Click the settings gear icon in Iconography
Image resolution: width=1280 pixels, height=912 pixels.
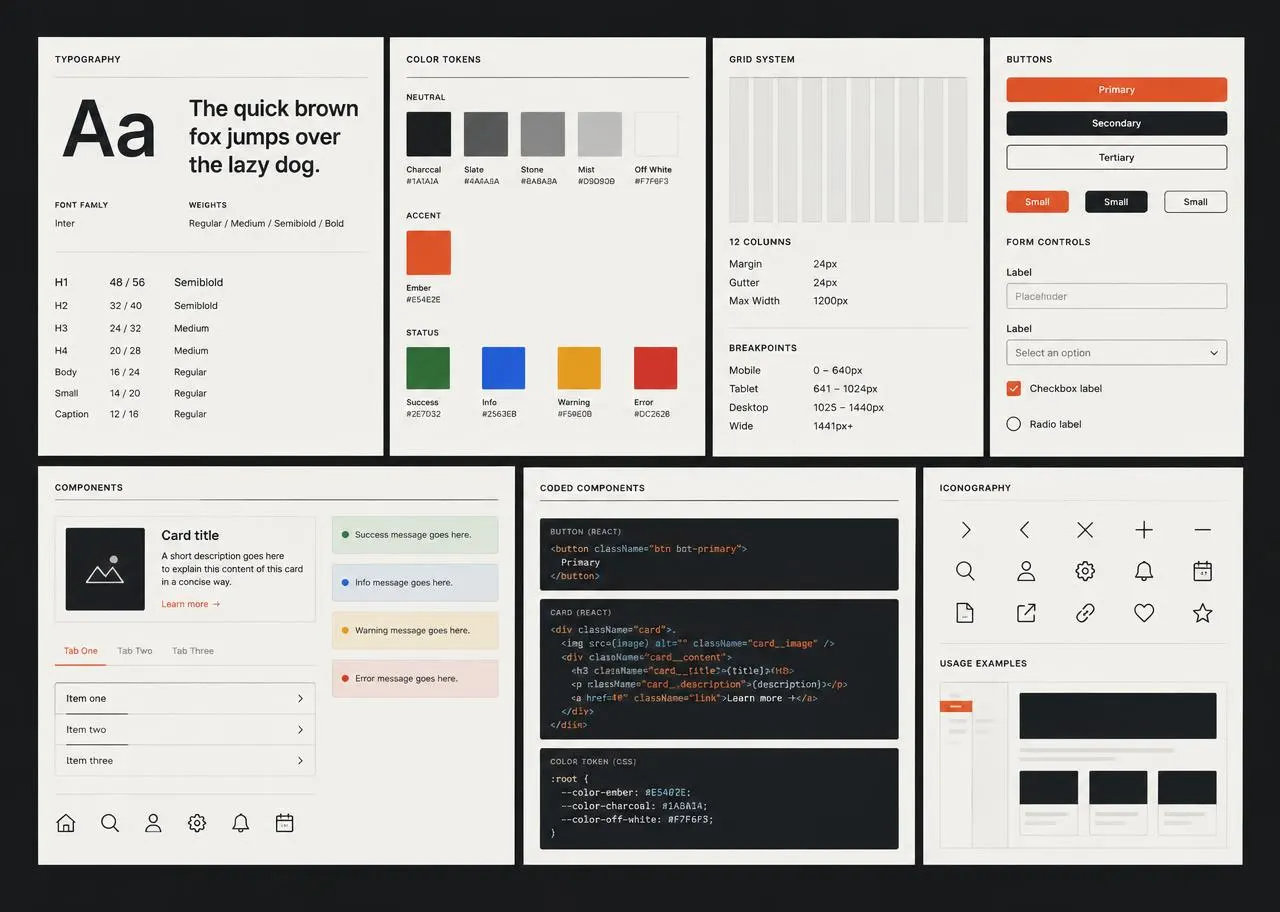(1085, 571)
